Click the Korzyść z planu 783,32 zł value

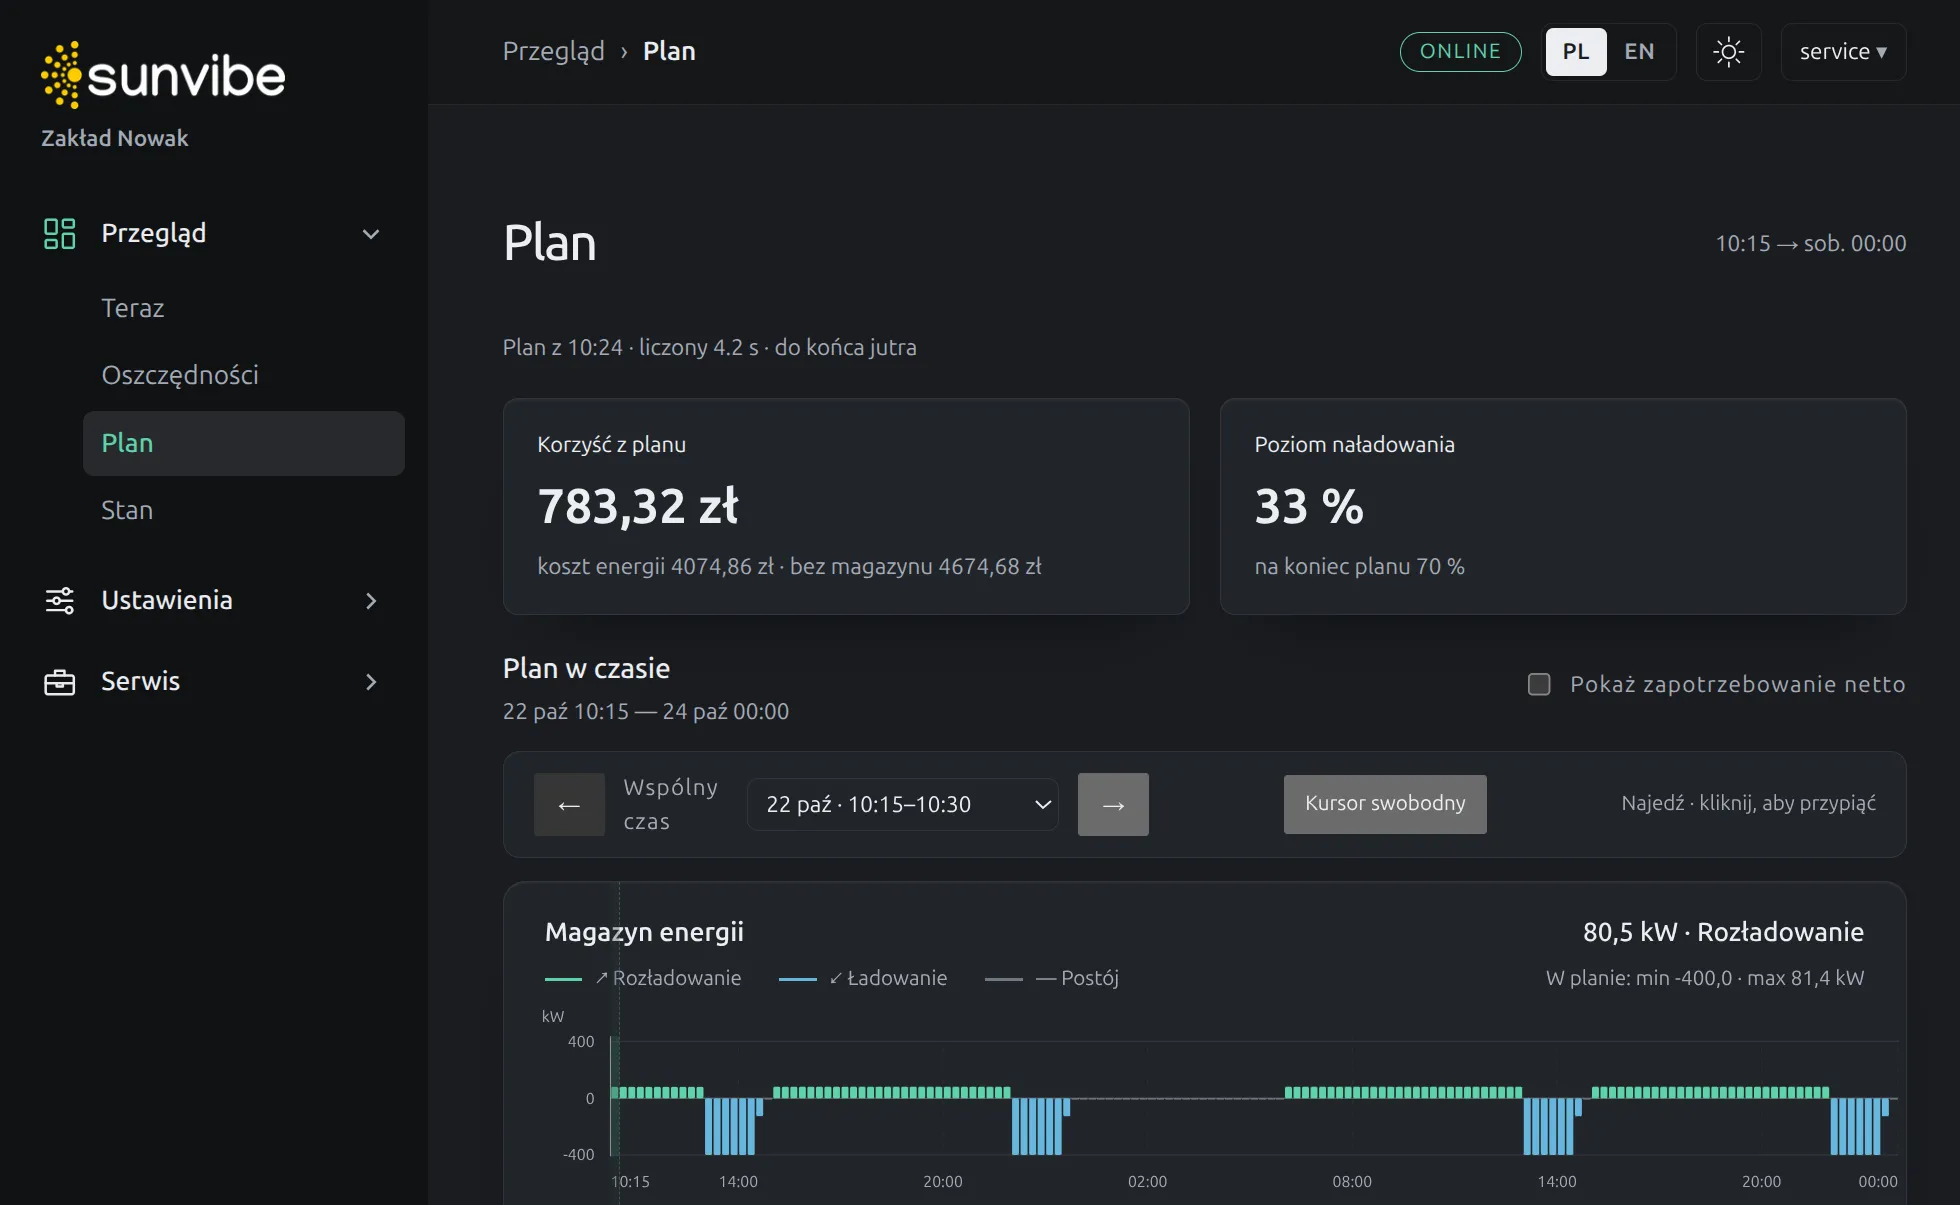(x=638, y=506)
